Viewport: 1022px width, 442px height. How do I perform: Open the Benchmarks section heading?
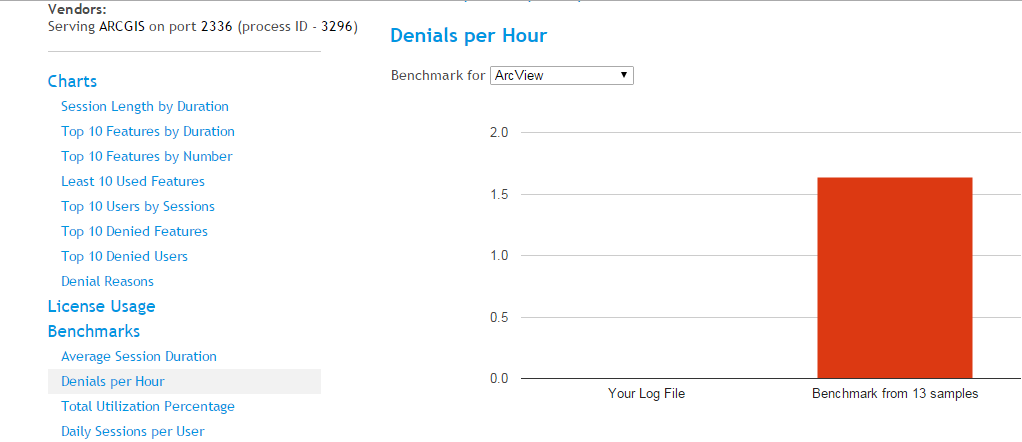[94, 331]
